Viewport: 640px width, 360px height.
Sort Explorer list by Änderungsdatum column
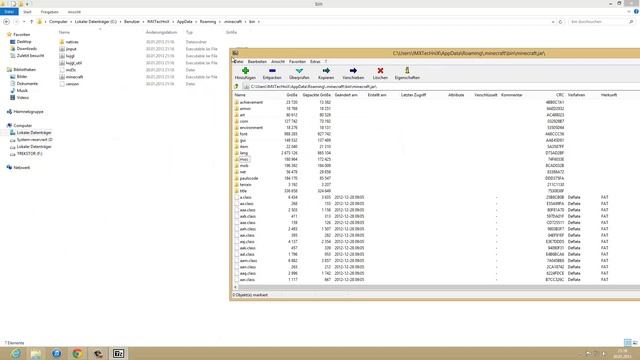tap(161, 32)
